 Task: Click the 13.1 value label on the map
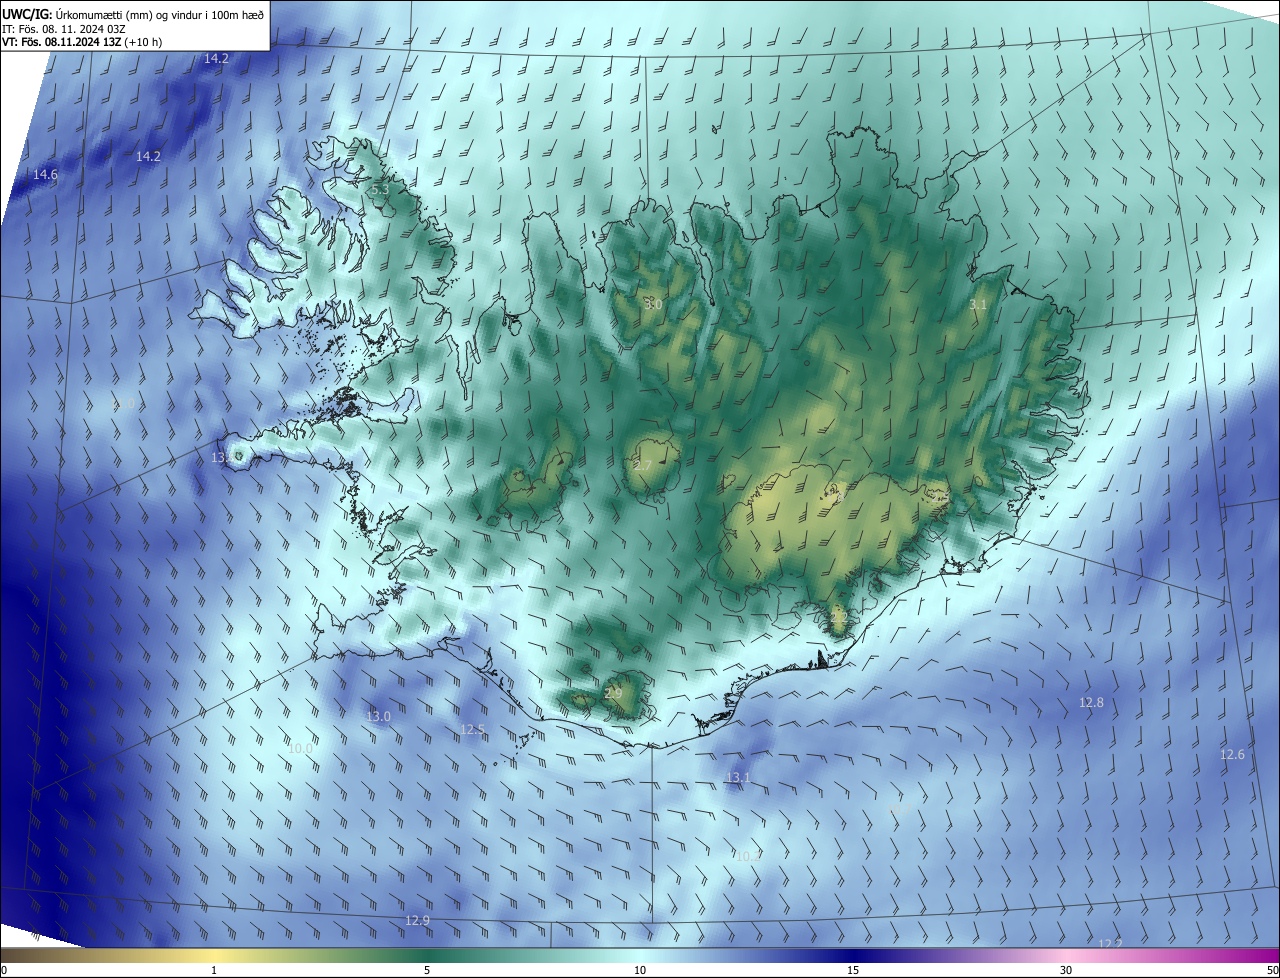click(x=737, y=777)
